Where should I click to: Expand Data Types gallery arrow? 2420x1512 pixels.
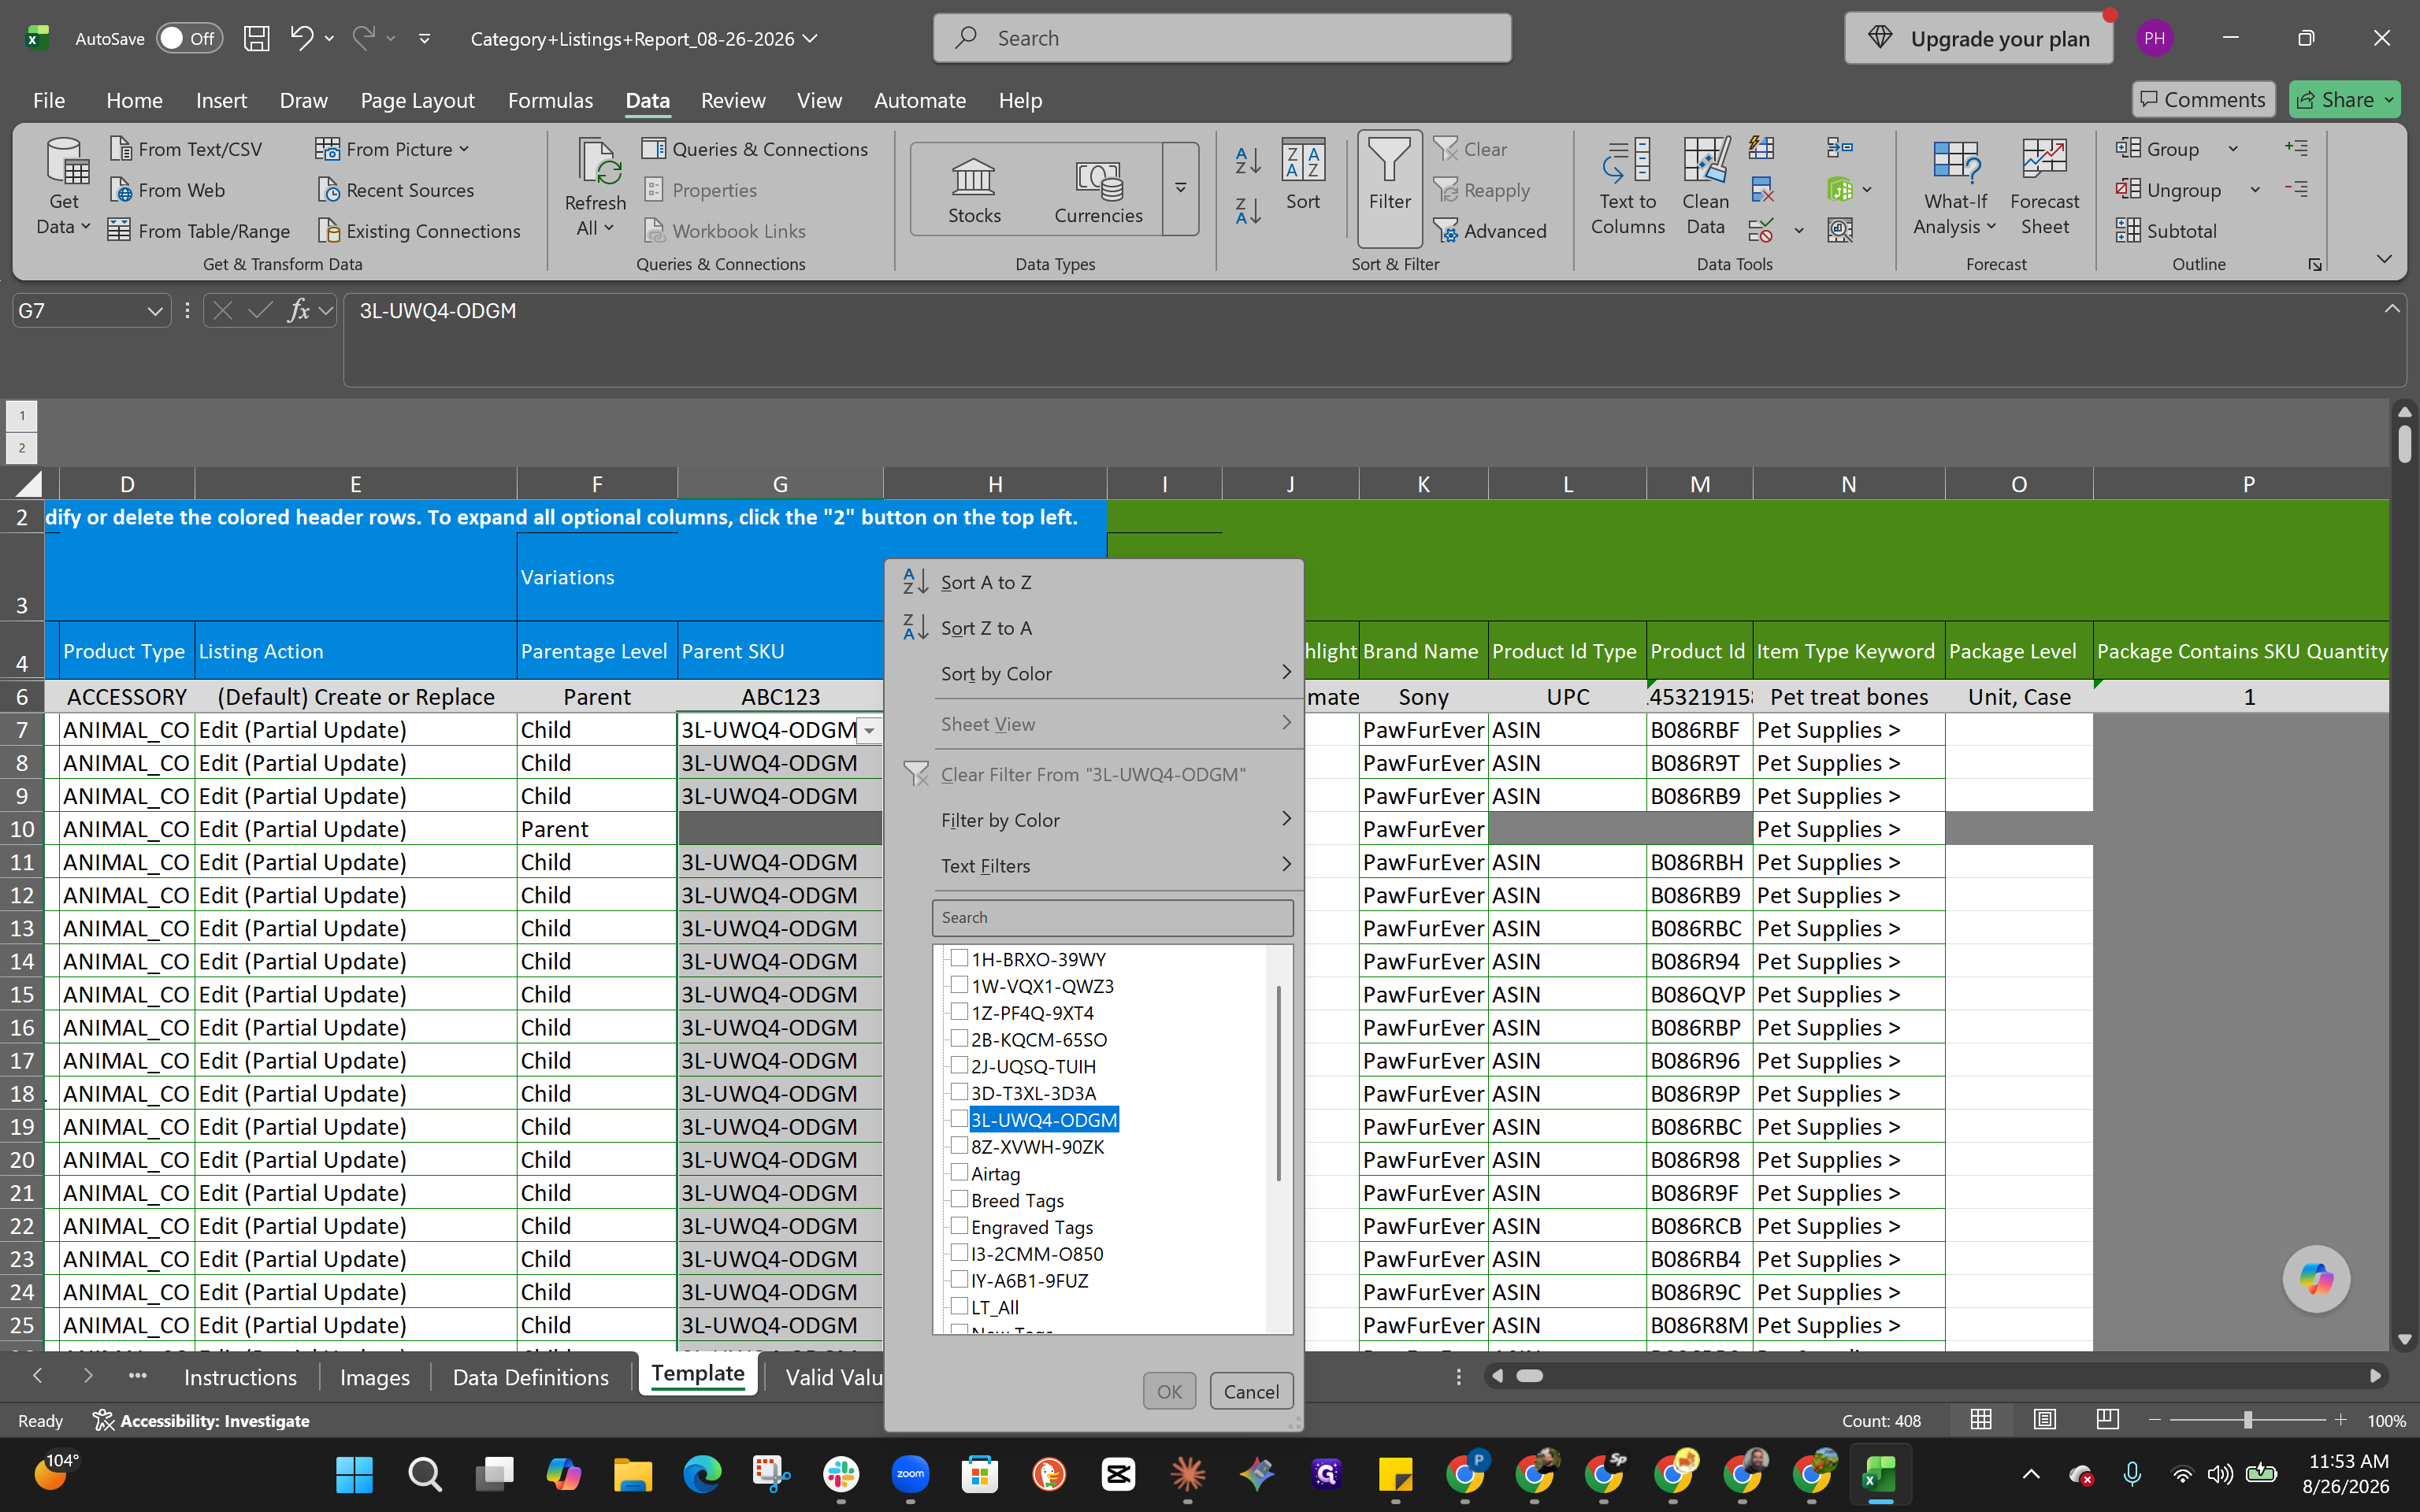pos(1180,189)
